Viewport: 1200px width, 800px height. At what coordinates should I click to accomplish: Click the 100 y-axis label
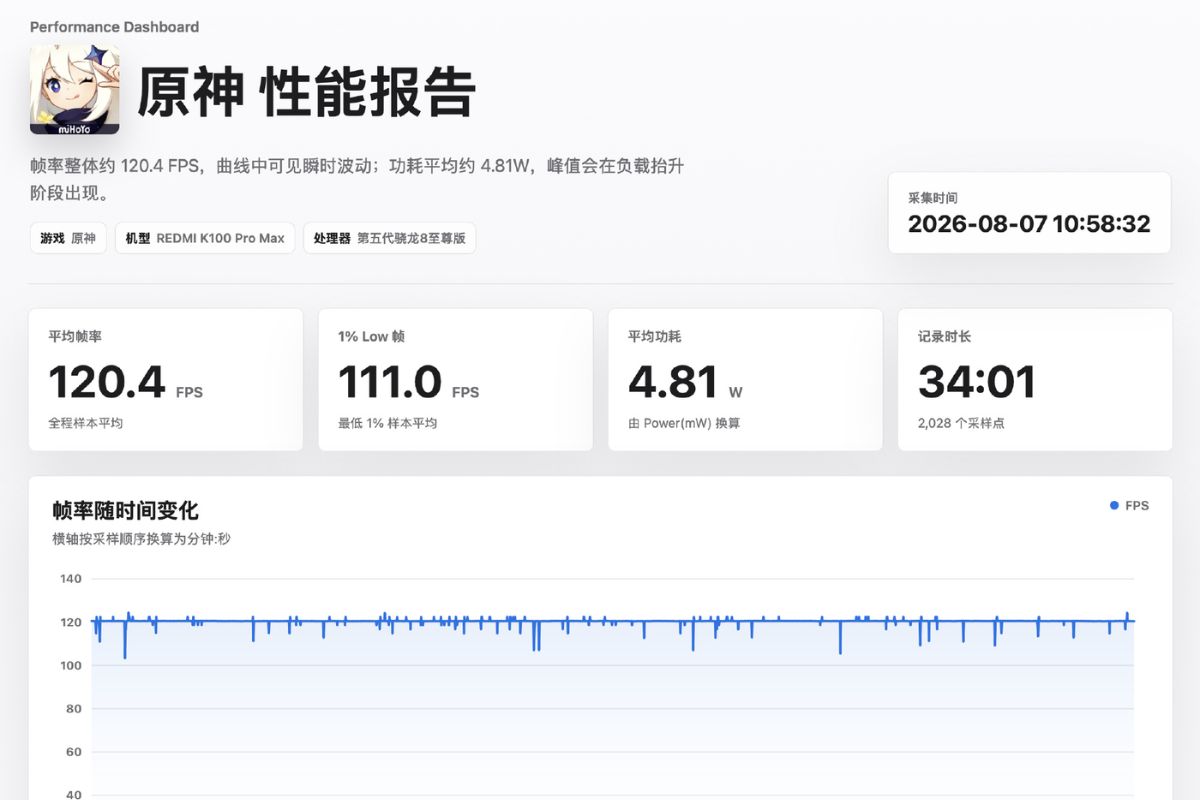point(71,665)
